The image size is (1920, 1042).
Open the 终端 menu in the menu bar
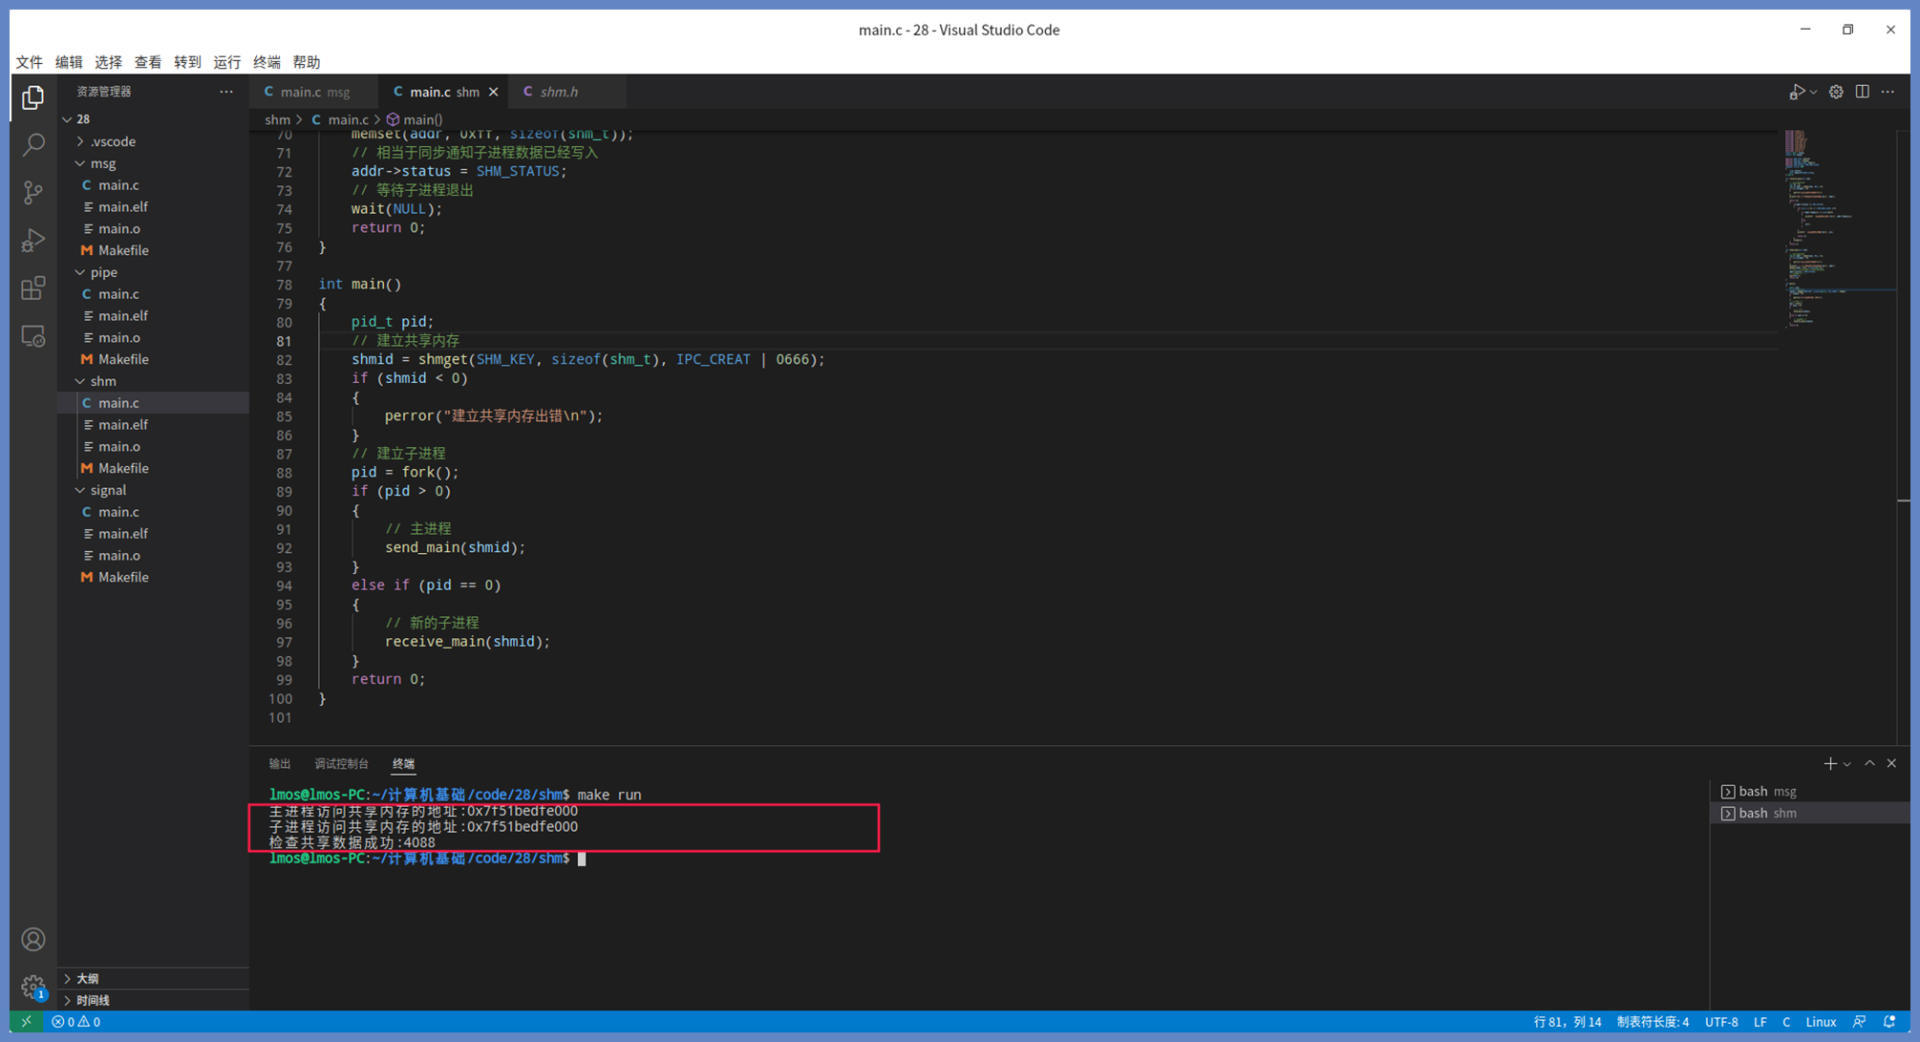point(267,62)
